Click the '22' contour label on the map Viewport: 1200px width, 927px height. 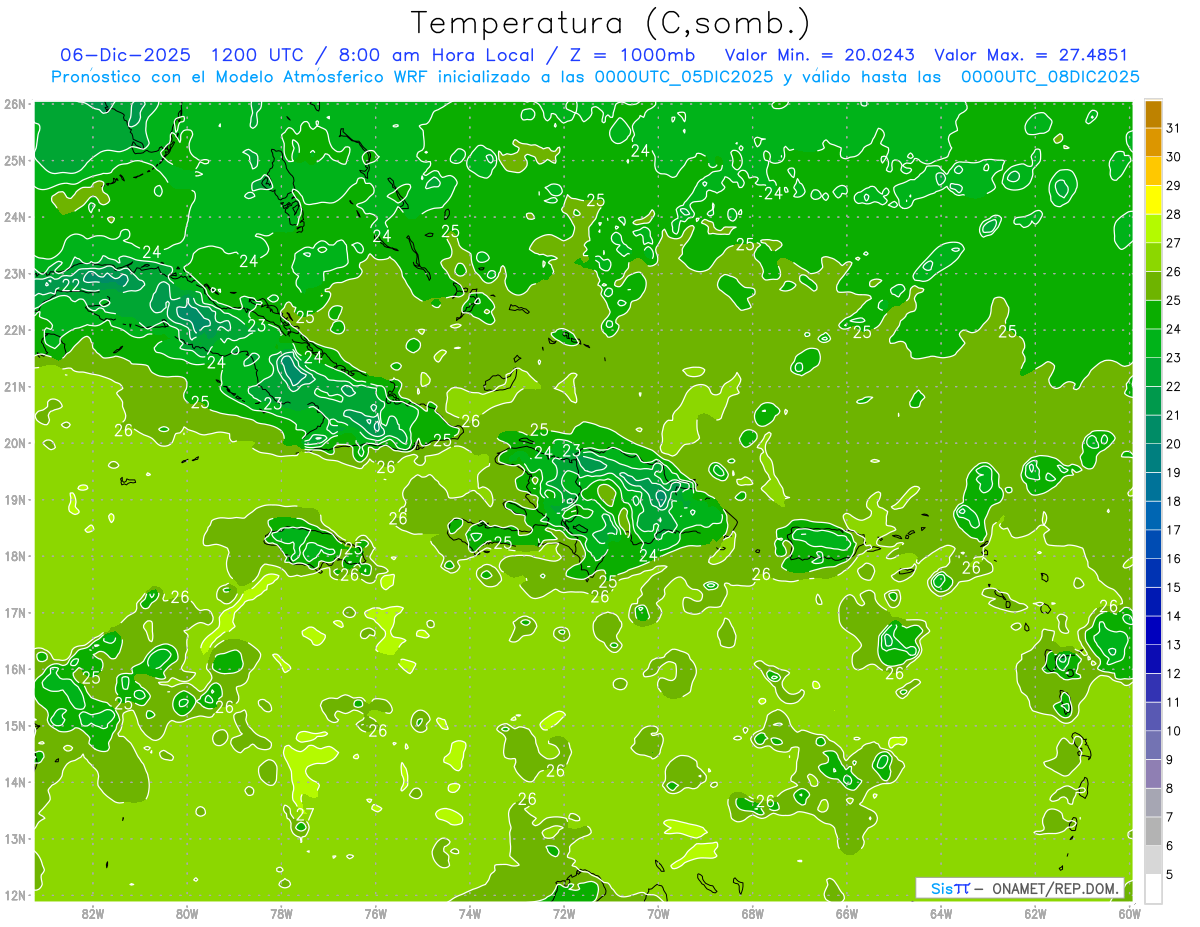(x=71, y=285)
